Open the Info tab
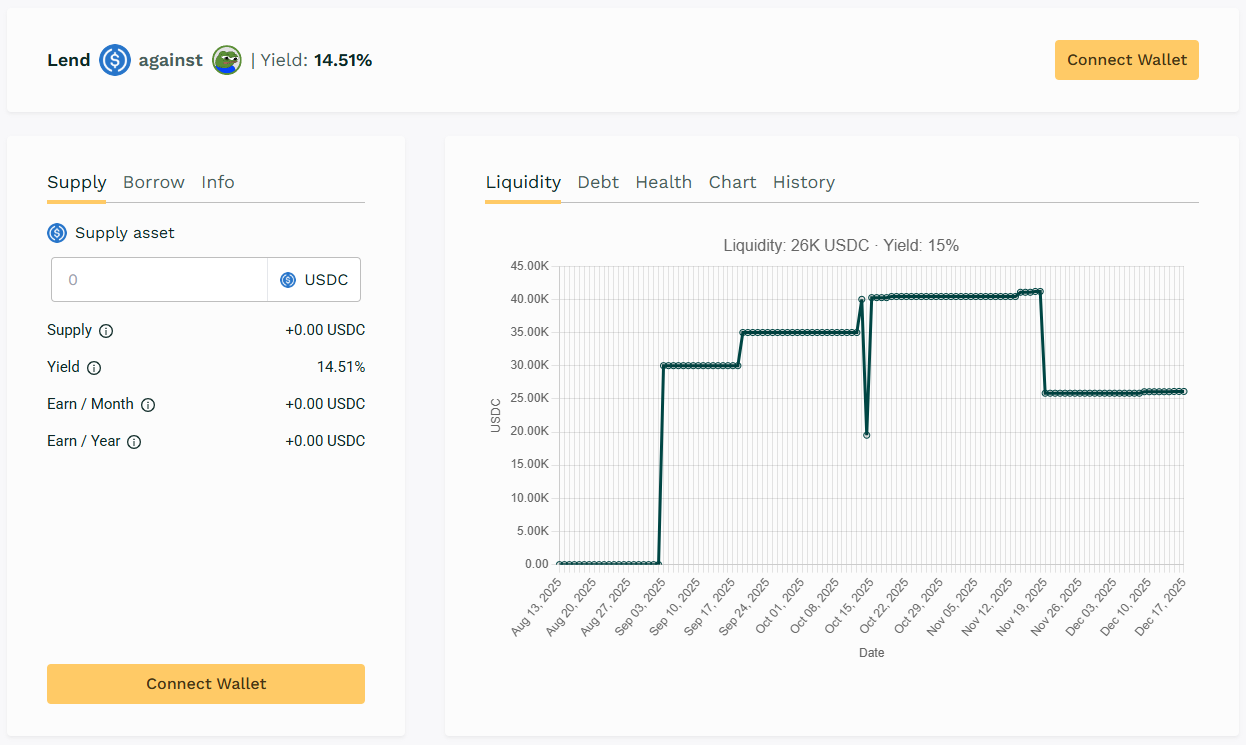 pyautogui.click(x=218, y=182)
